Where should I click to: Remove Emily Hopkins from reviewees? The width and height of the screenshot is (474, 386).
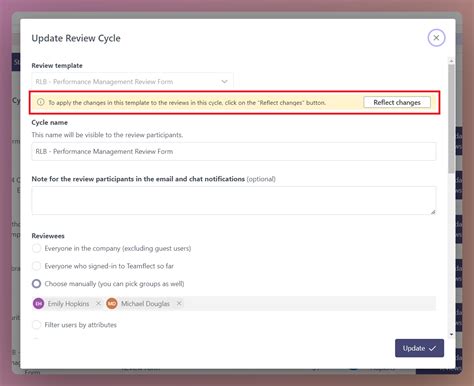click(98, 303)
